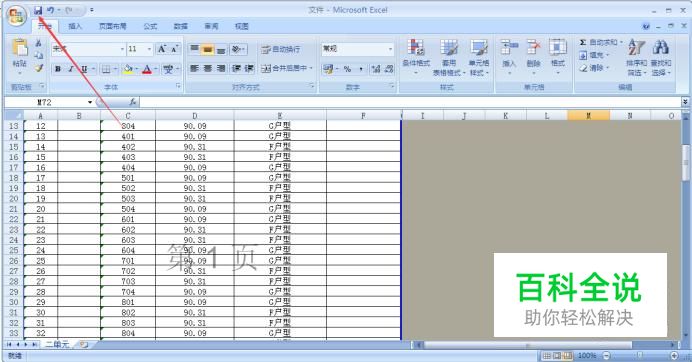This screenshot has width=692, height=362.
Task: Toggle Underline formatting
Action: (x=83, y=69)
